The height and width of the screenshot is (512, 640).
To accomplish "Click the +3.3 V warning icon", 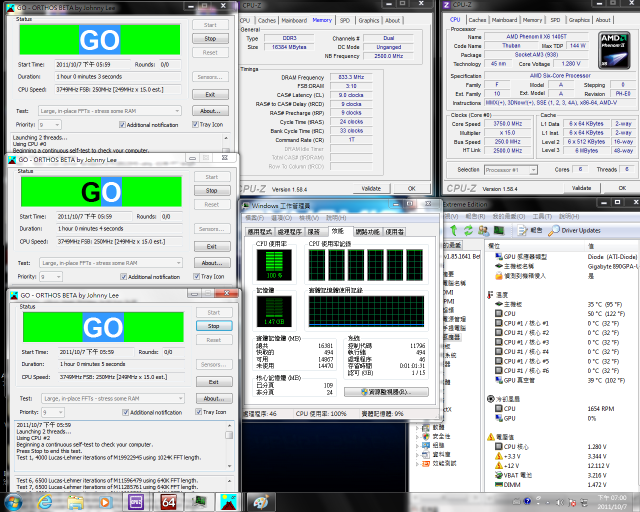I will [498, 456].
